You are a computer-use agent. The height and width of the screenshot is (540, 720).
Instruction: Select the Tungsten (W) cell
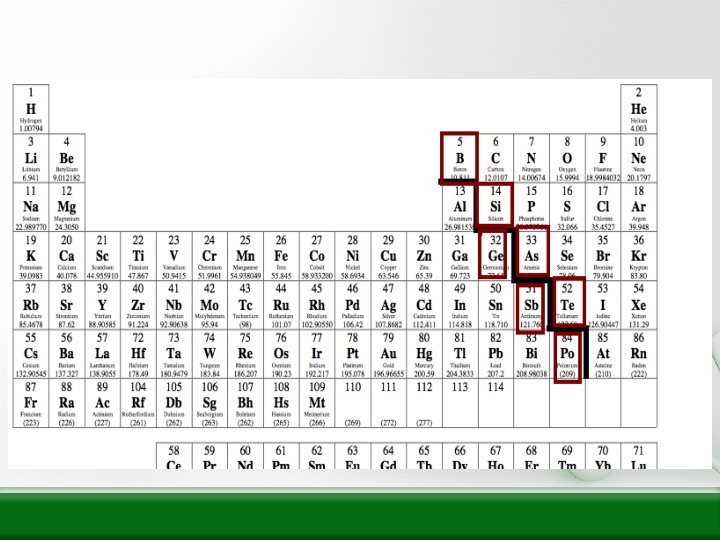(210, 354)
